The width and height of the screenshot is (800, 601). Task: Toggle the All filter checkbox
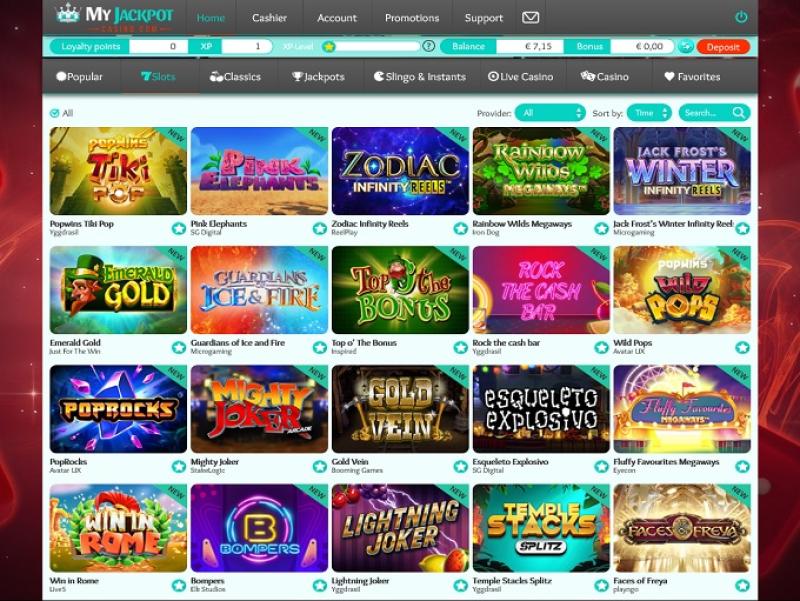point(55,113)
